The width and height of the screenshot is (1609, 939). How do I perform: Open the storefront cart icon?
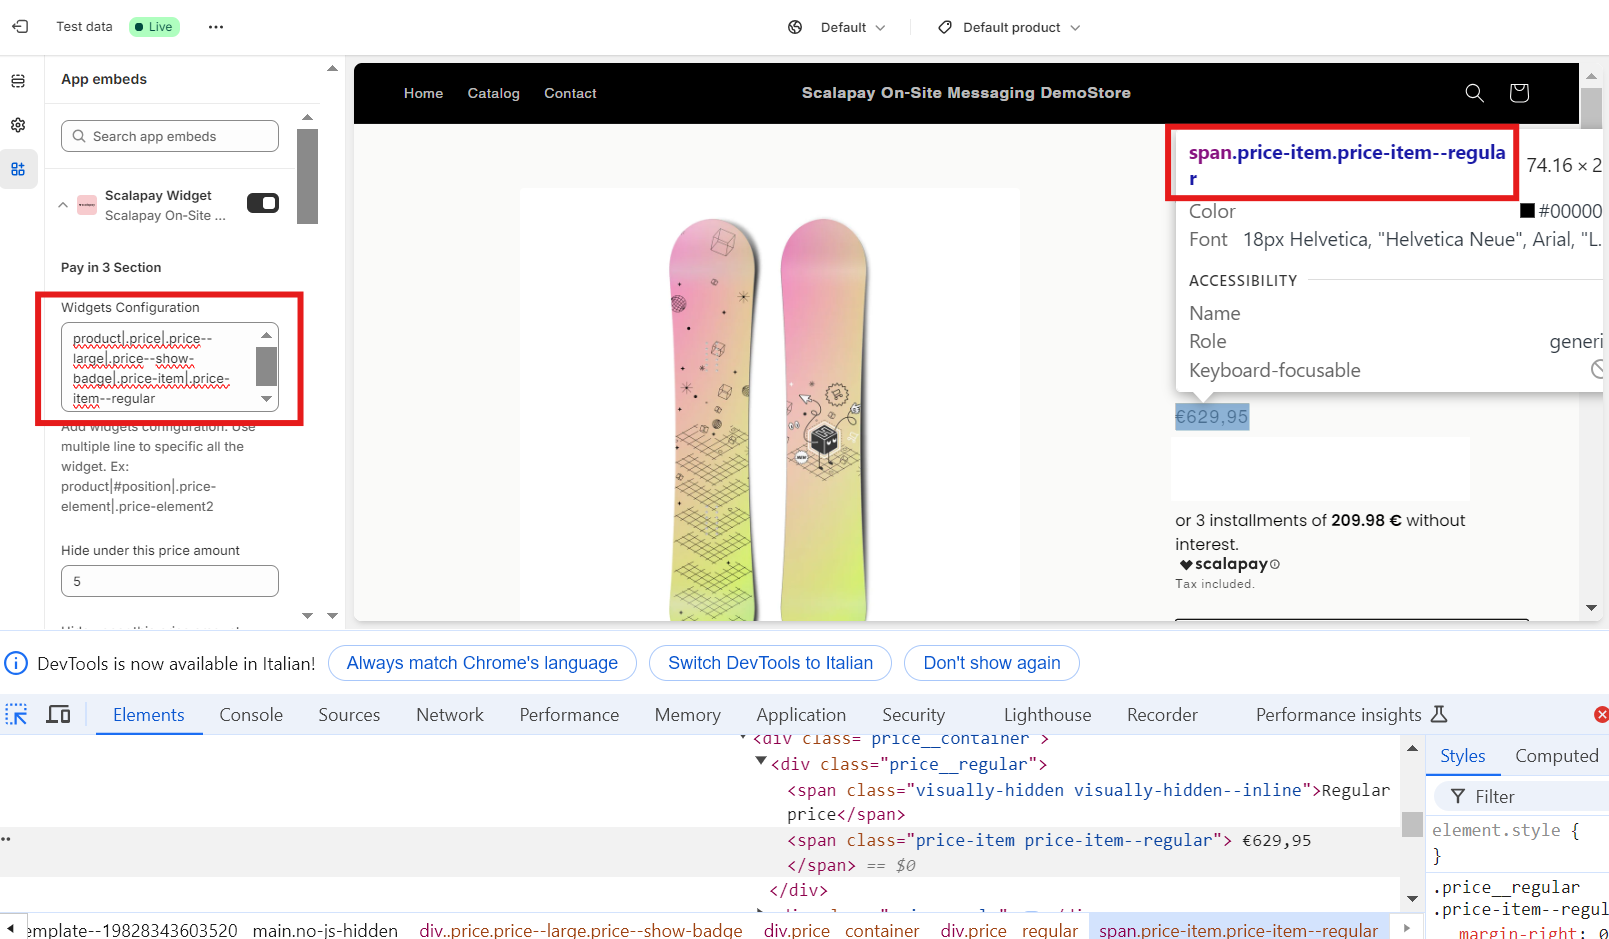click(1519, 93)
